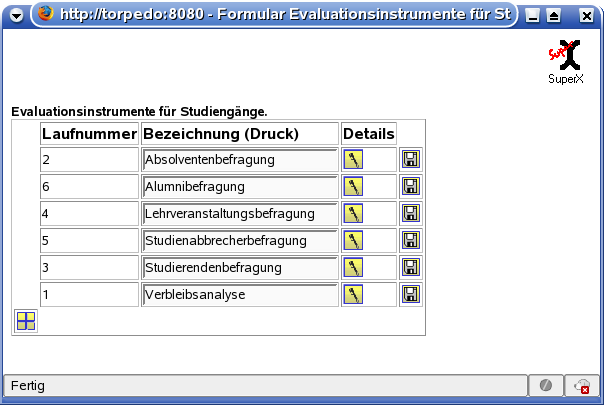Click Laufnummer cell with value 4
The image size is (604, 405).
[89, 213]
